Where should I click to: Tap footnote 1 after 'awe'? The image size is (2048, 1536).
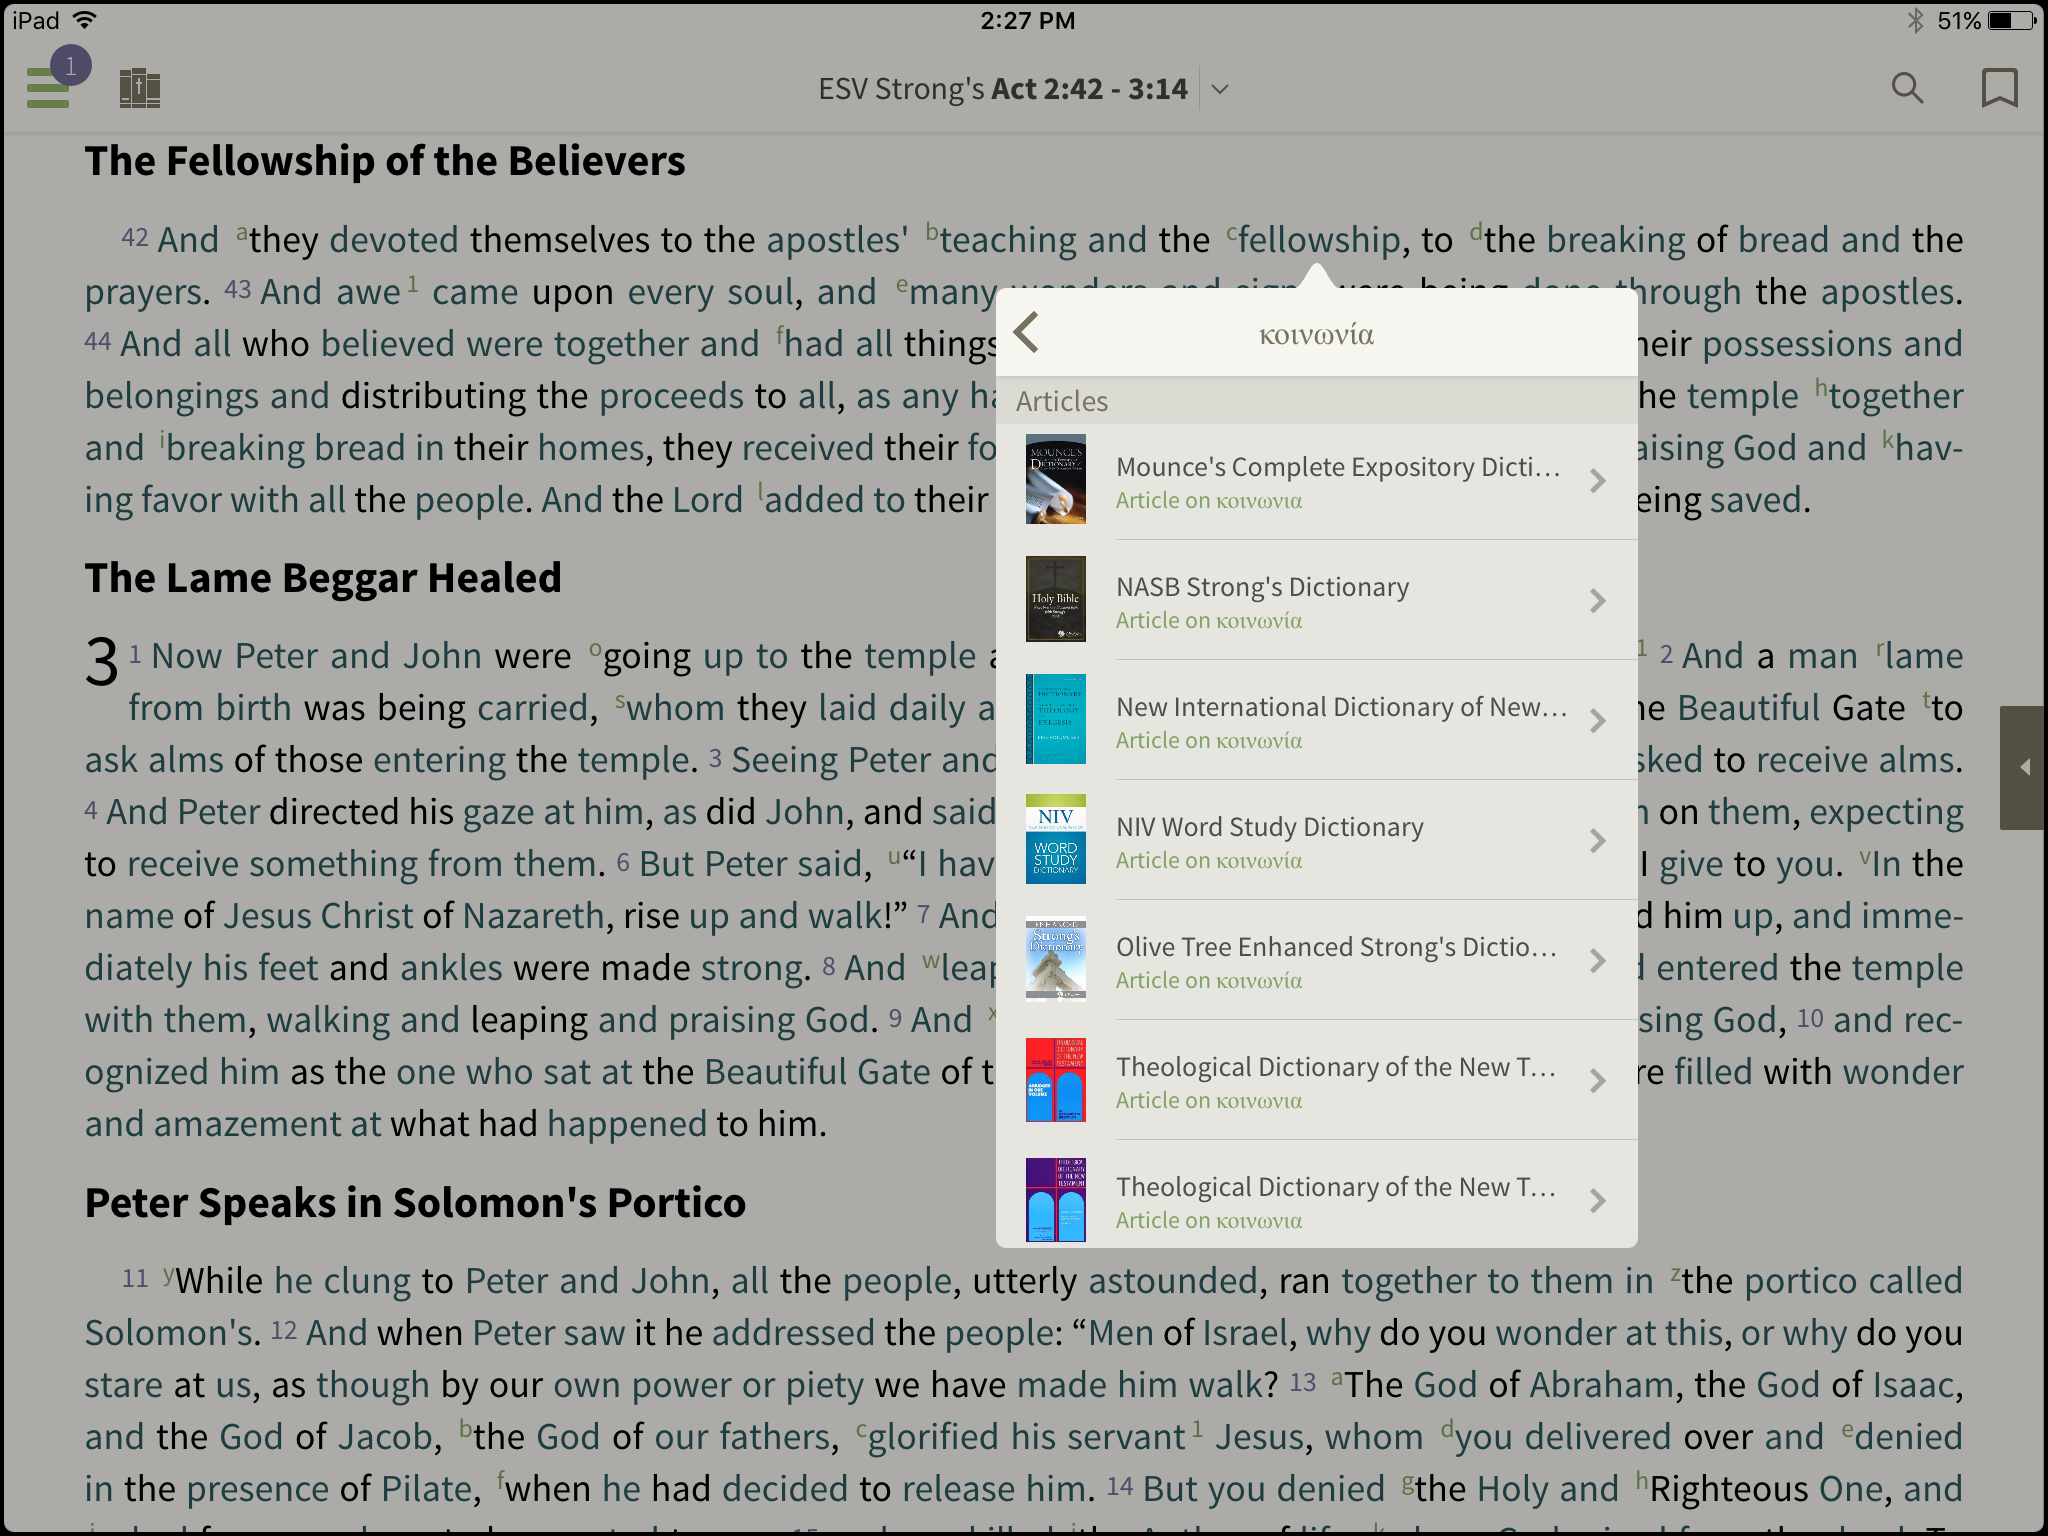pyautogui.click(x=413, y=284)
